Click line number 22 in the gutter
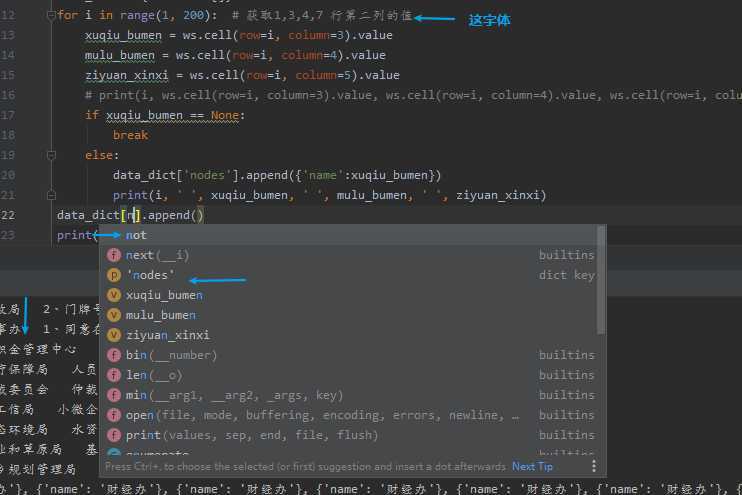 point(8,215)
